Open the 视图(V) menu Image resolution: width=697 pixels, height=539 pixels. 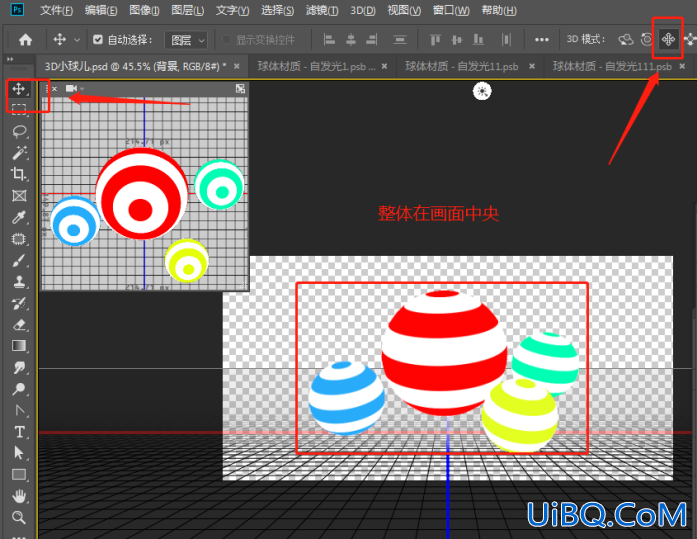point(404,10)
